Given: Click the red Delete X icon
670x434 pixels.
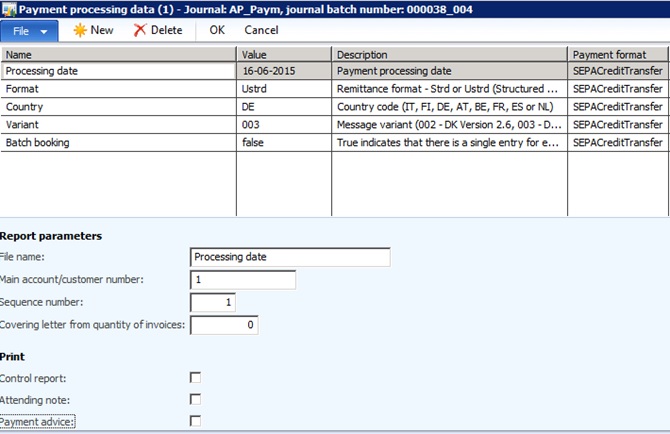Looking at the screenshot, I should 140,30.
